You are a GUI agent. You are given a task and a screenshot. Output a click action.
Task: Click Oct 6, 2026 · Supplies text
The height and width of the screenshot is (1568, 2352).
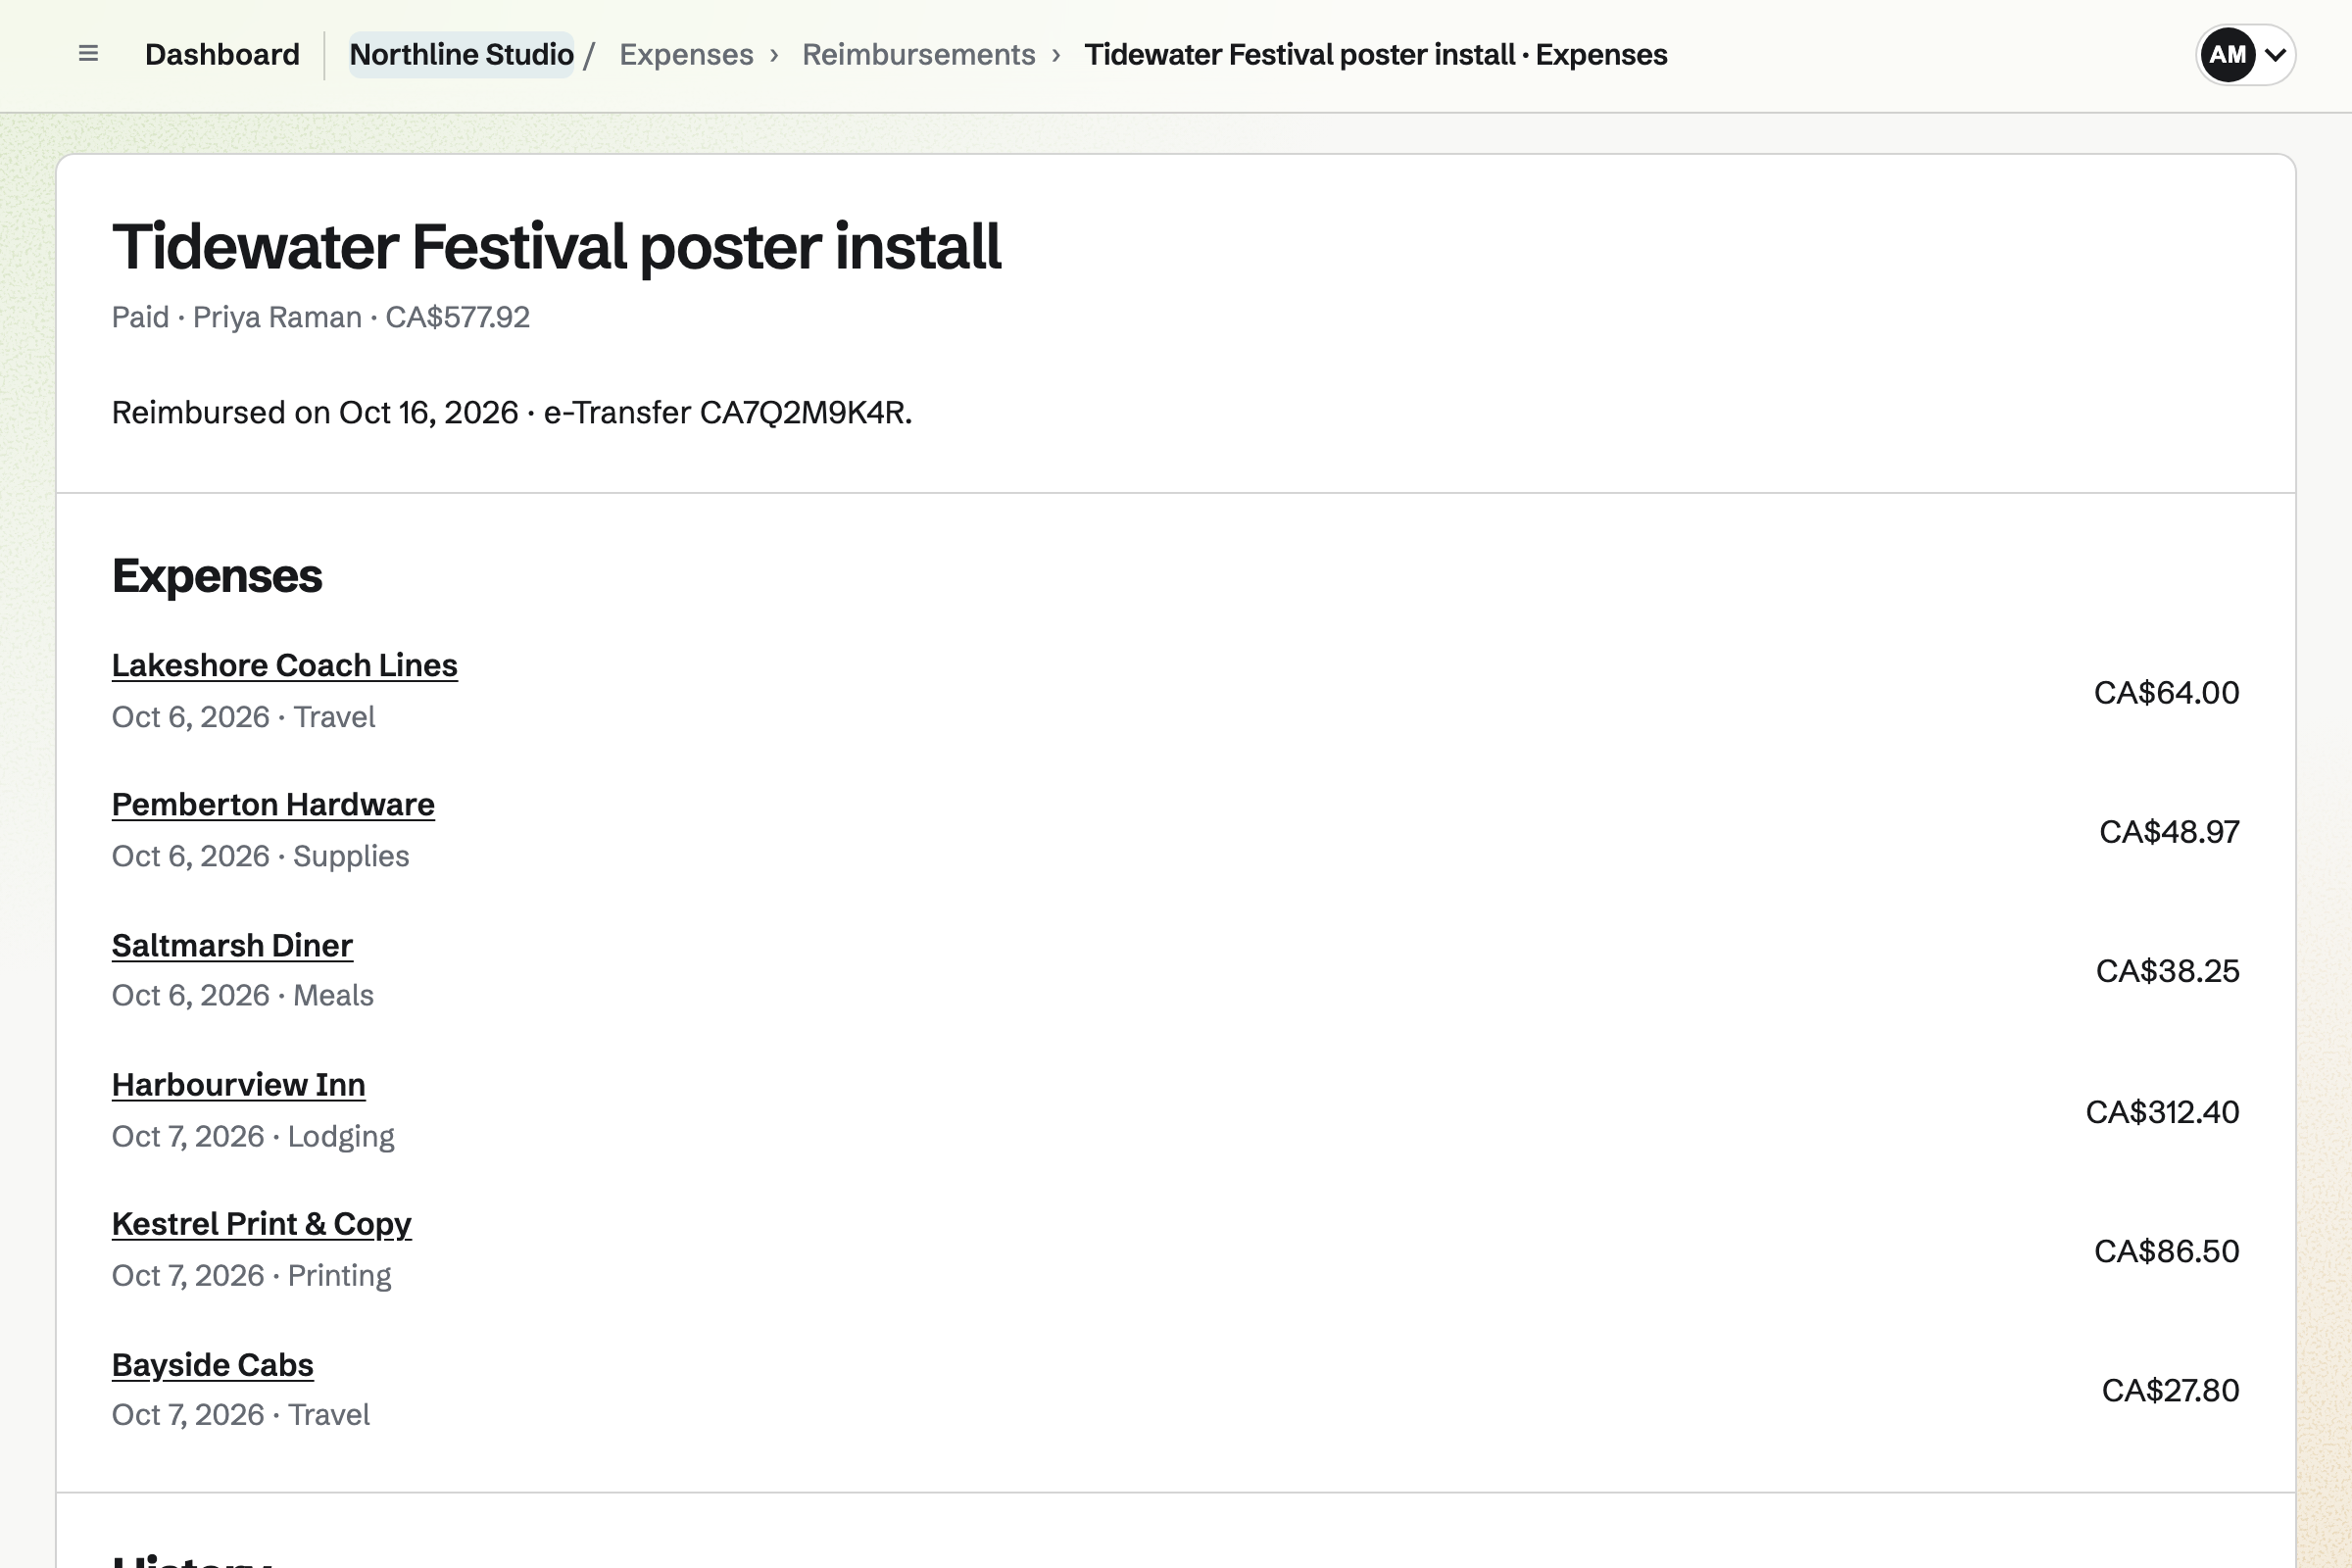[261, 856]
